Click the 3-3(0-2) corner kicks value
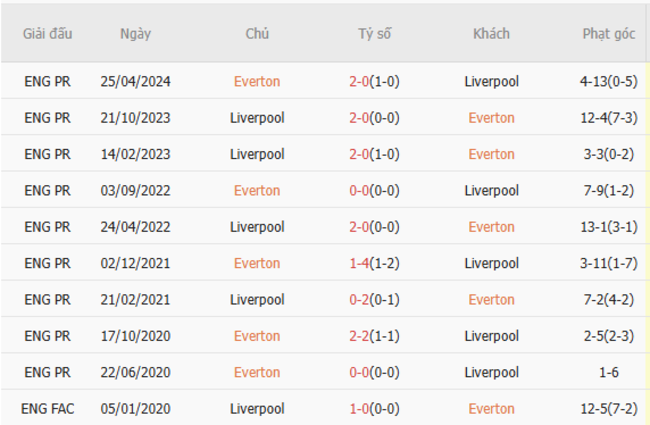Image resolution: width=650 pixels, height=425 pixels. (x=608, y=154)
